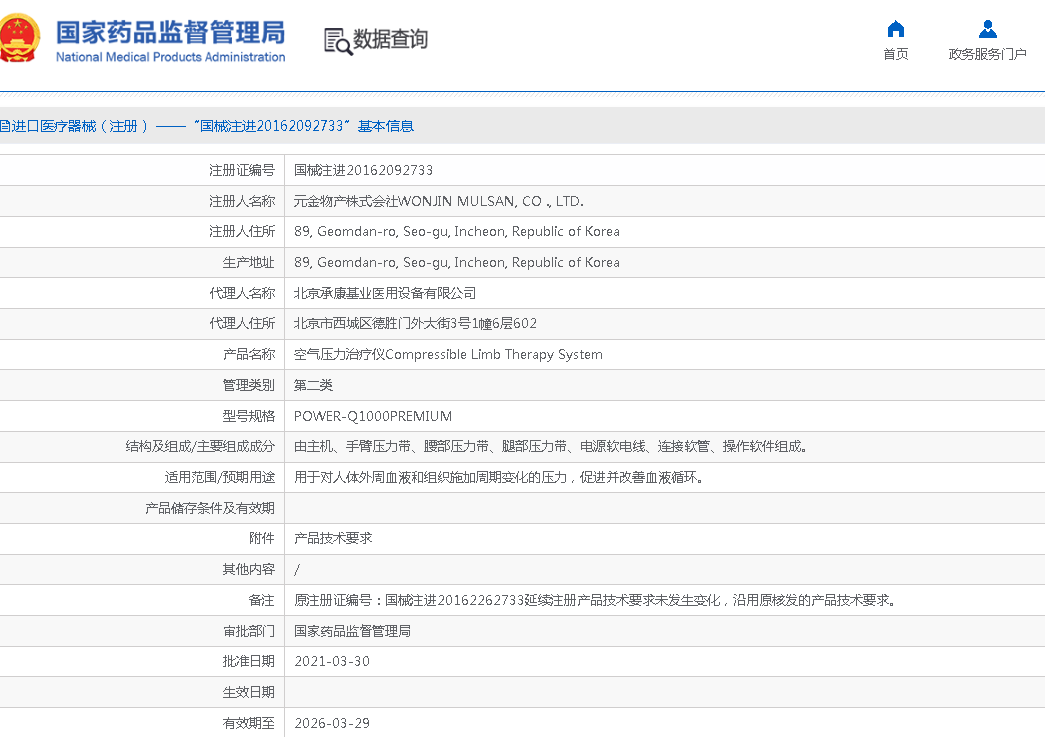The width and height of the screenshot is (1045, 737).
Task: Click the 数据查询 magnifier document icon
Action: tap(338, 40)
